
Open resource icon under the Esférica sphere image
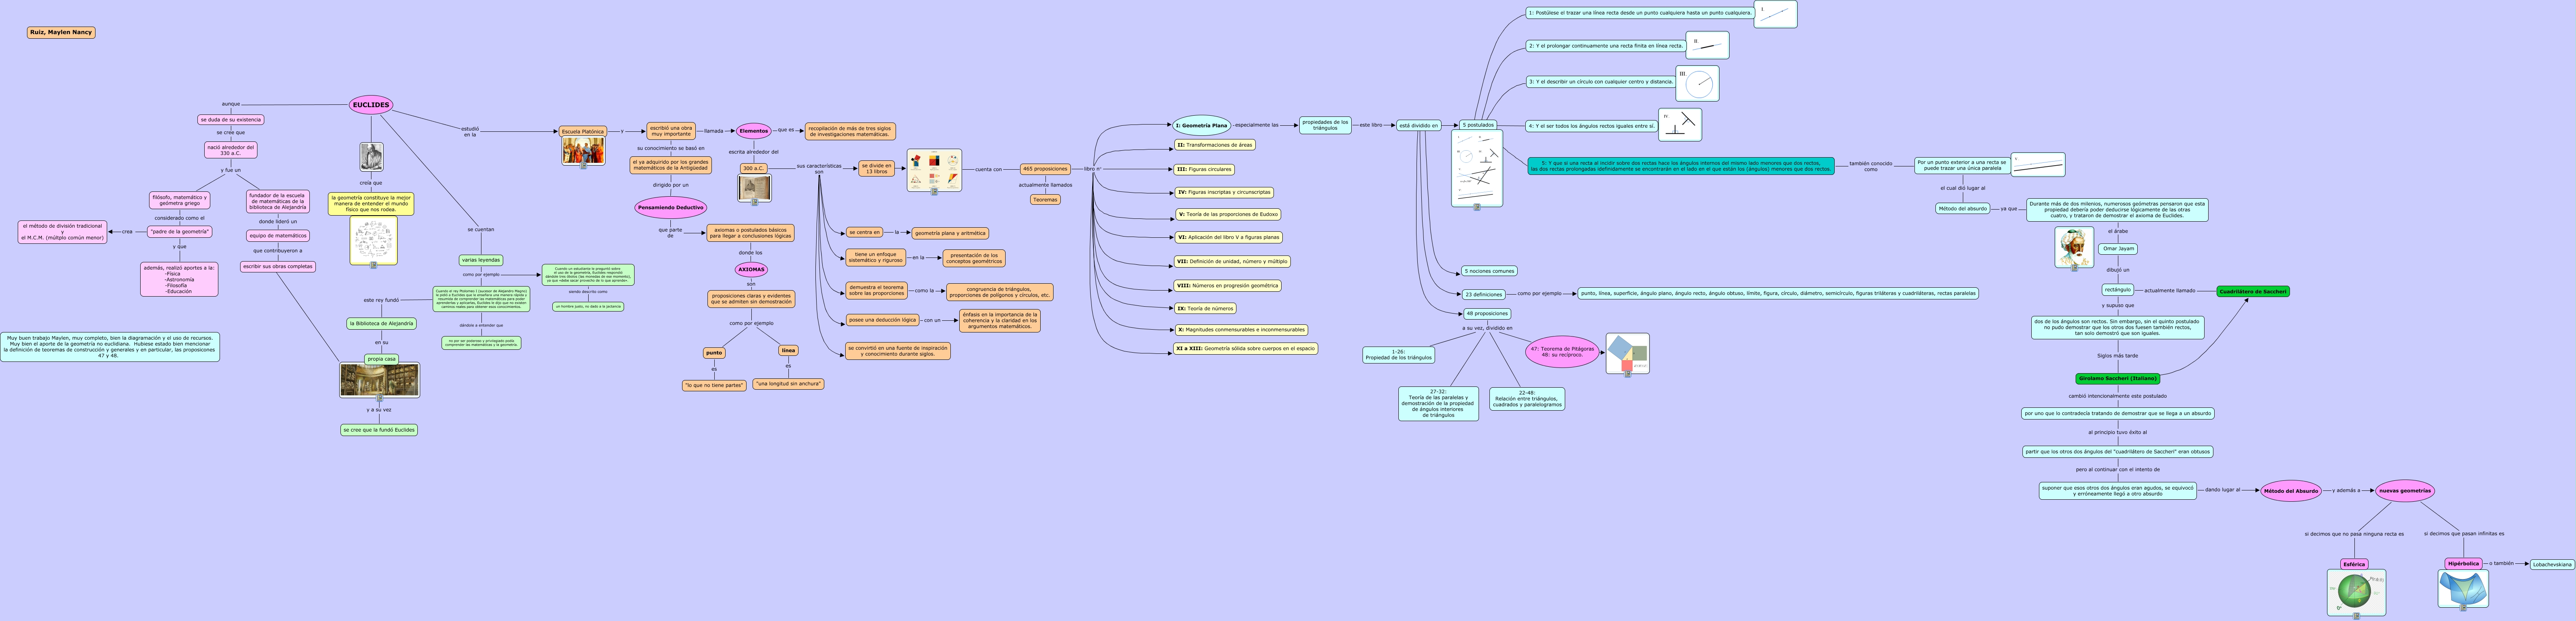[2356, 616]
